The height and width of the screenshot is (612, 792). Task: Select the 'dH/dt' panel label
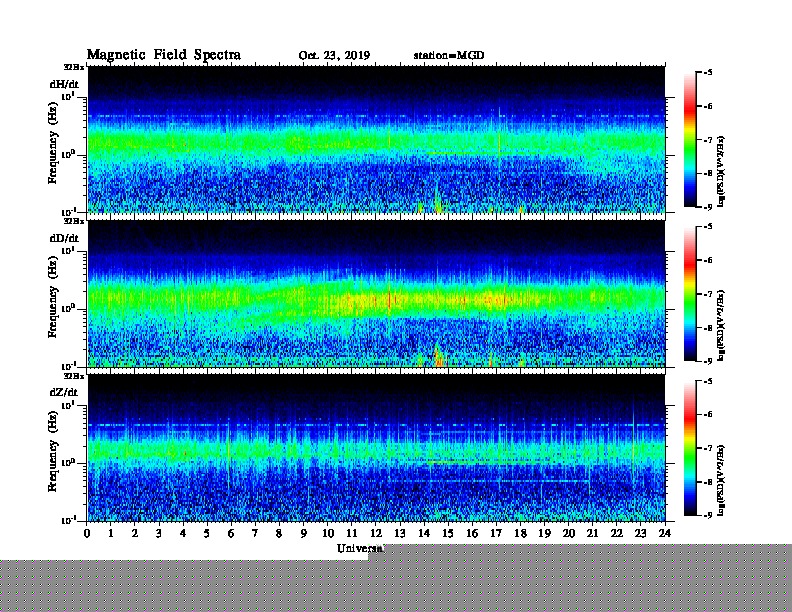pos(64,84)
